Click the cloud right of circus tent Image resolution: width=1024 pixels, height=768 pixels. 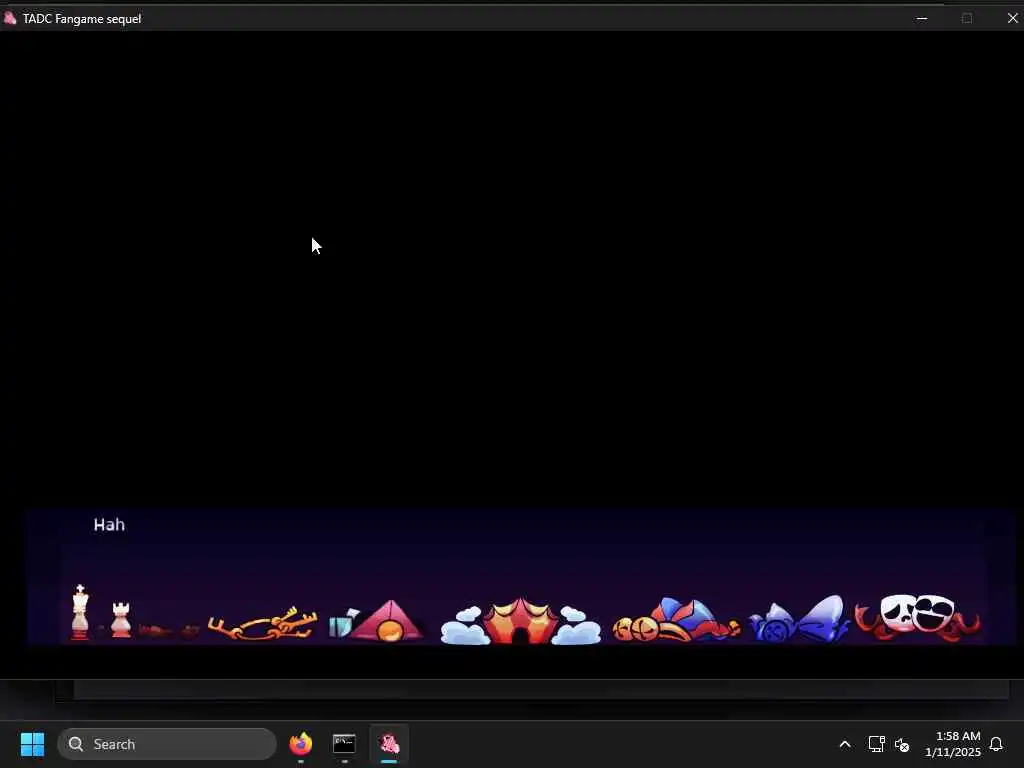(577, 626)
